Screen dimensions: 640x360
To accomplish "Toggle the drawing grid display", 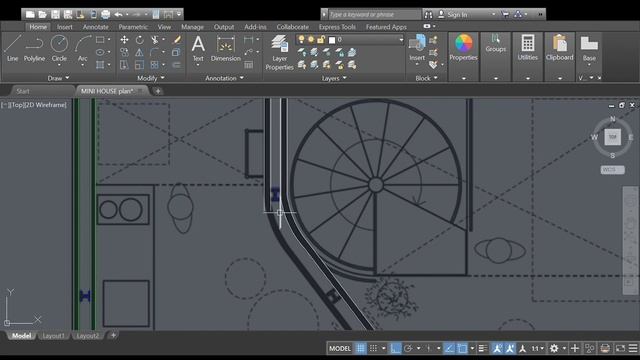I will [x=360, y=348].
